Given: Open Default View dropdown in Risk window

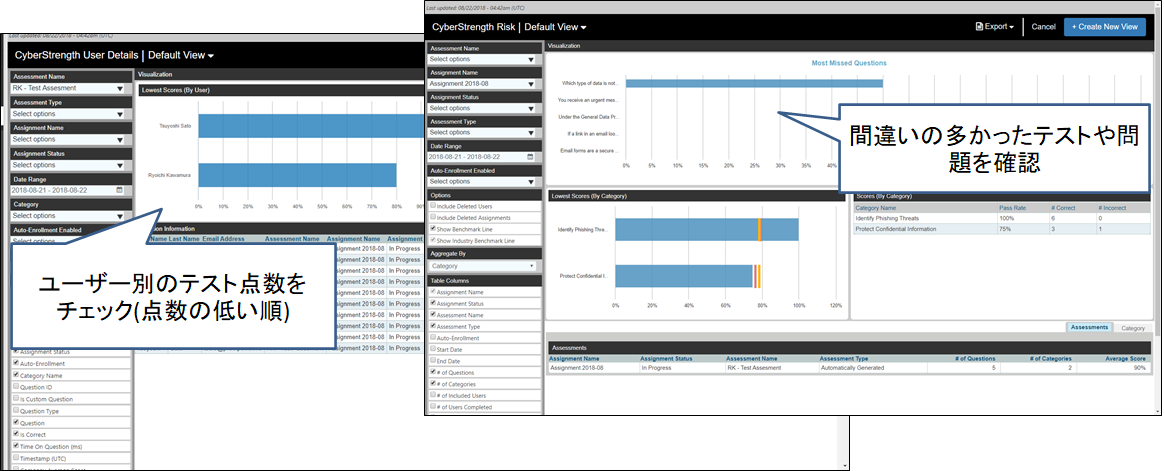Looking at the screenshot, I should 555,27.
